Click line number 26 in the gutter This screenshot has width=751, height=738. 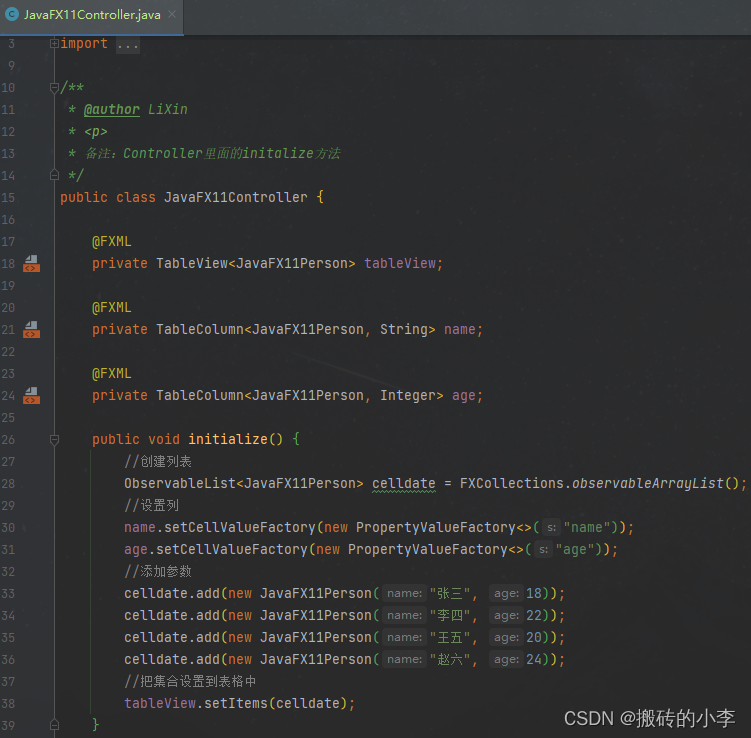click(x=8, y=439)
